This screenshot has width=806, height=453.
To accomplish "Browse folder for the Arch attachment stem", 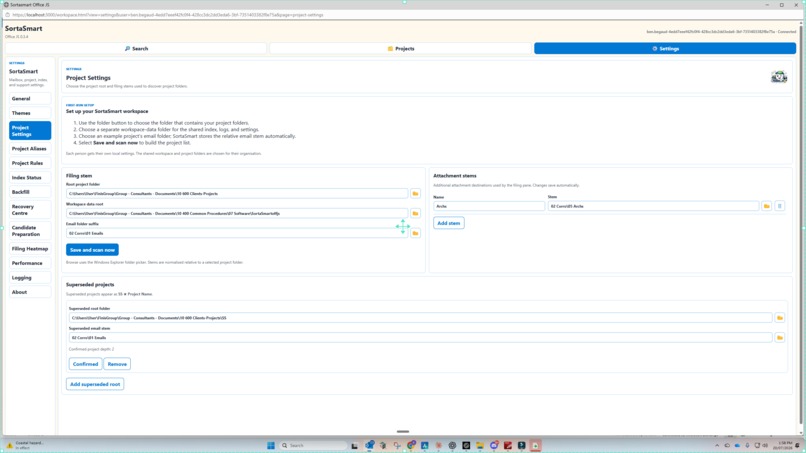I will tap(766, 206).
